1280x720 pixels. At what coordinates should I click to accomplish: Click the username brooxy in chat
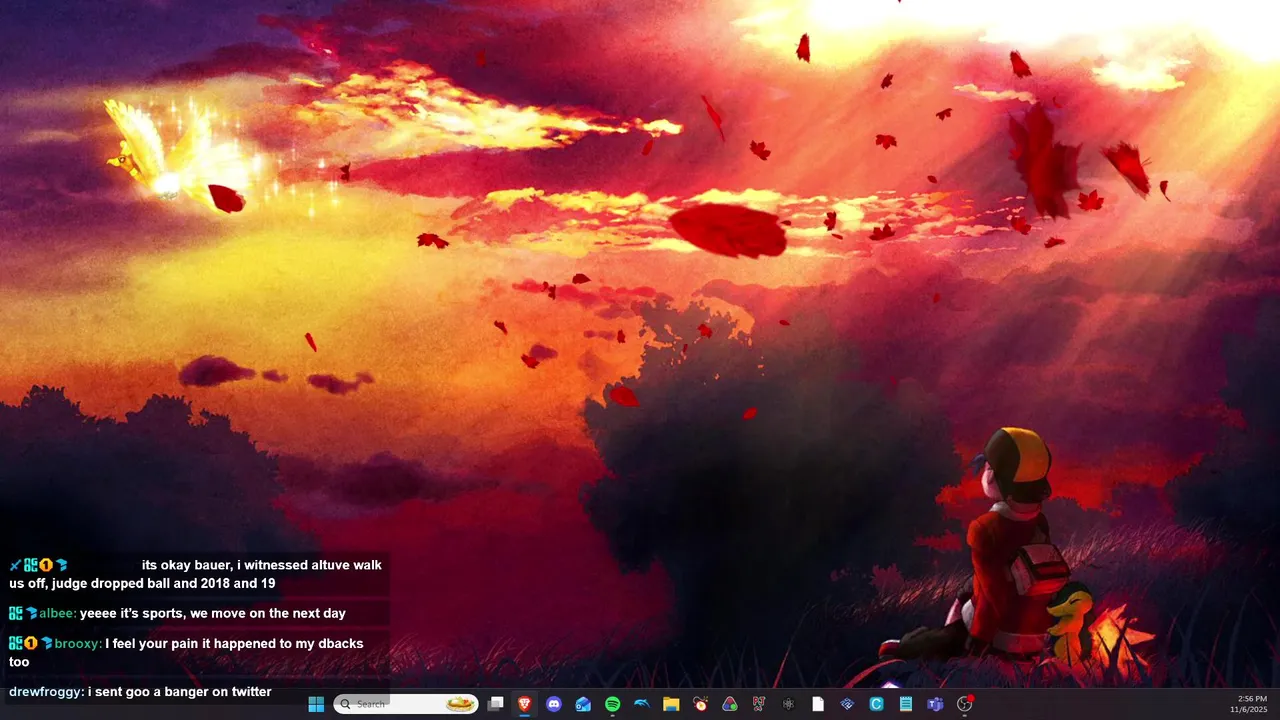click(78, 643)
